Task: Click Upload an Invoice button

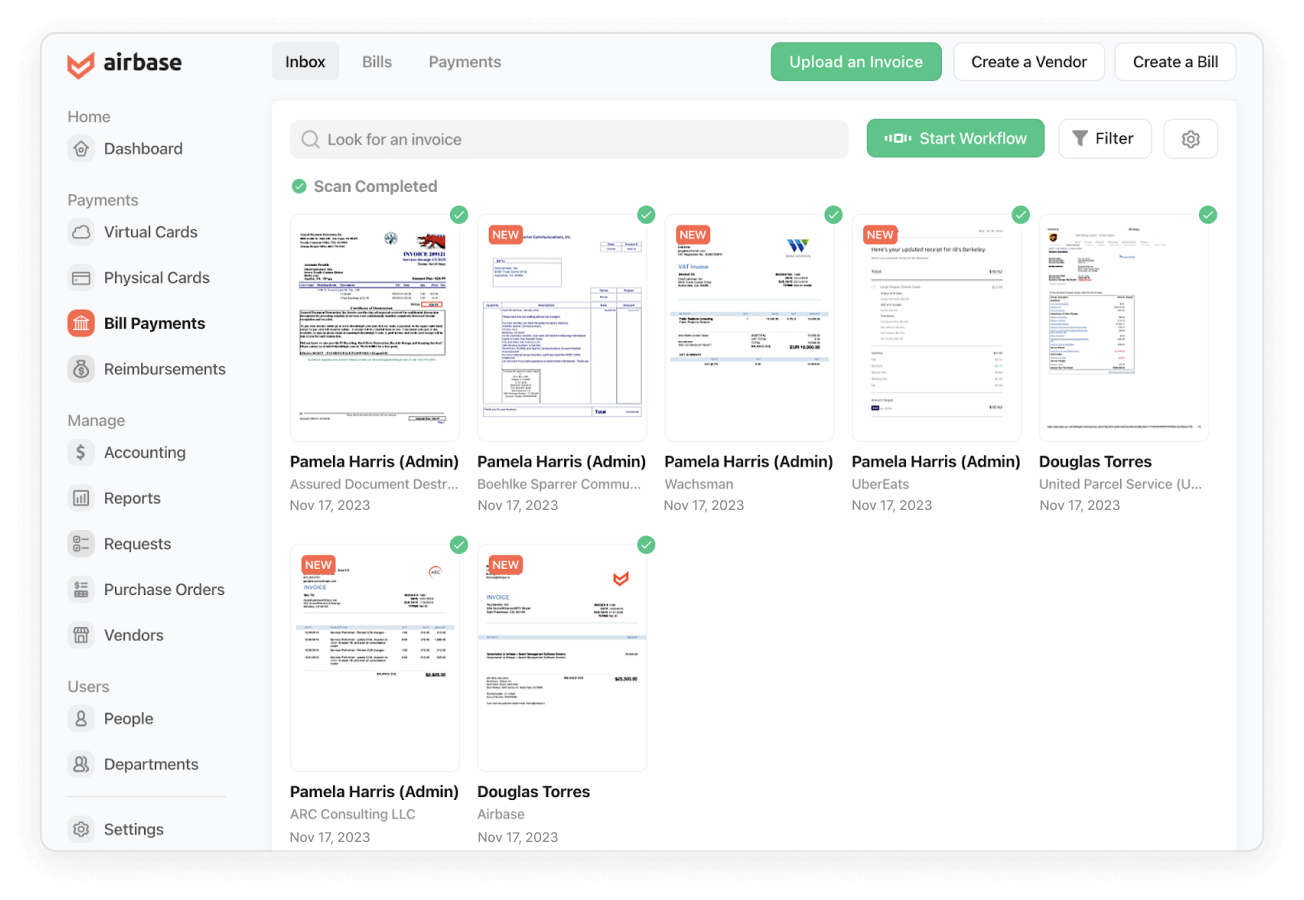Action: (x=856, y=62)
